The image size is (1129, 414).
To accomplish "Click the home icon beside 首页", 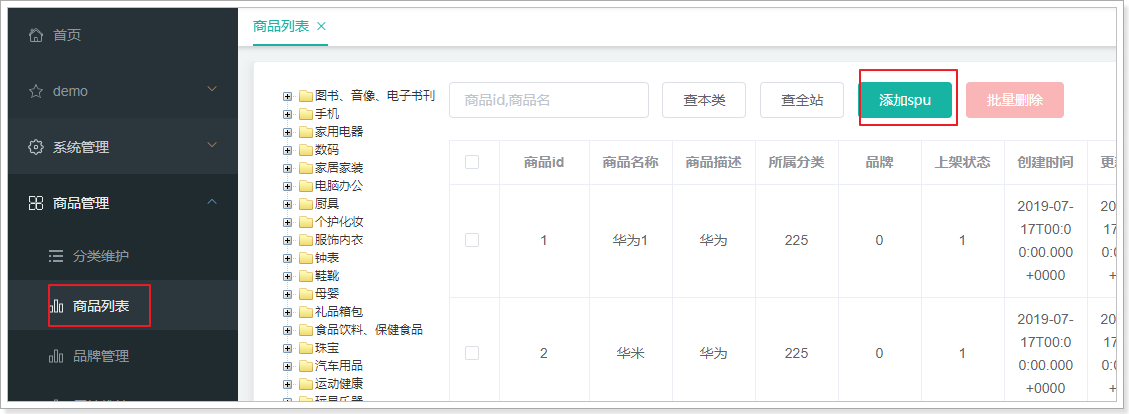I will pyautogui.click(x=36, y=35).
